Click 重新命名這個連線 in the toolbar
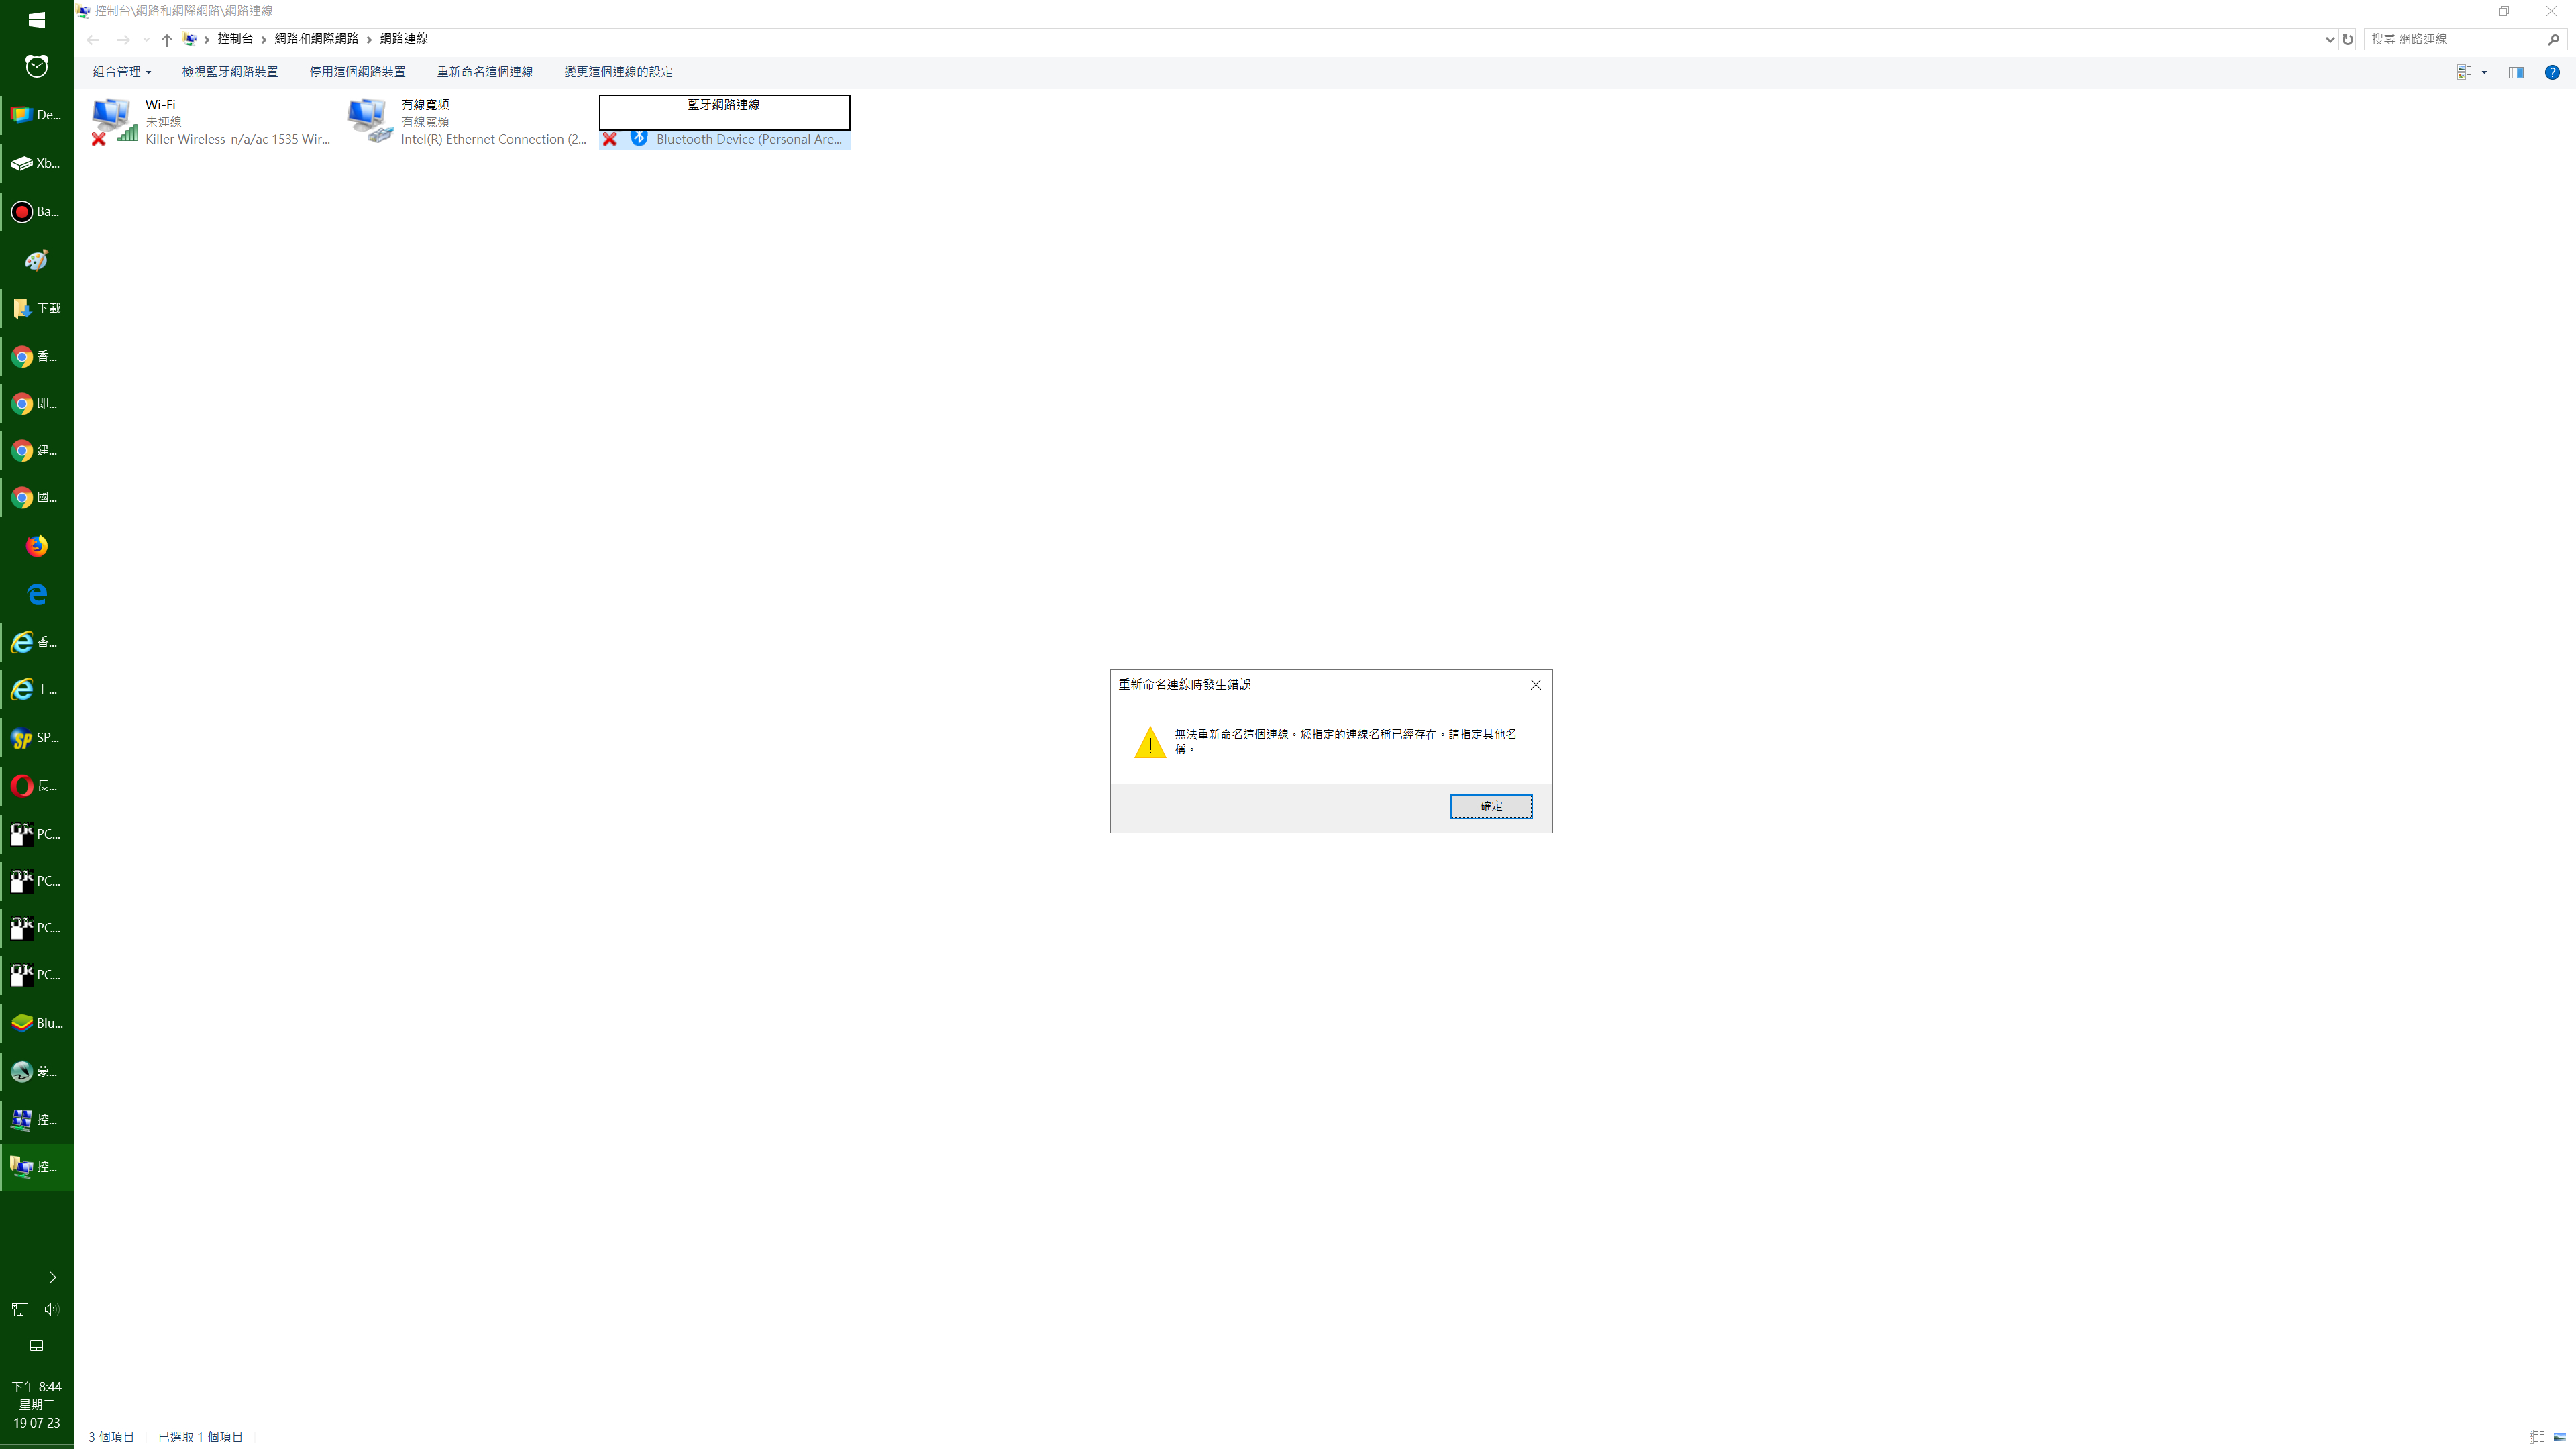The image size is (2576, 1449). tap(484, 72)
